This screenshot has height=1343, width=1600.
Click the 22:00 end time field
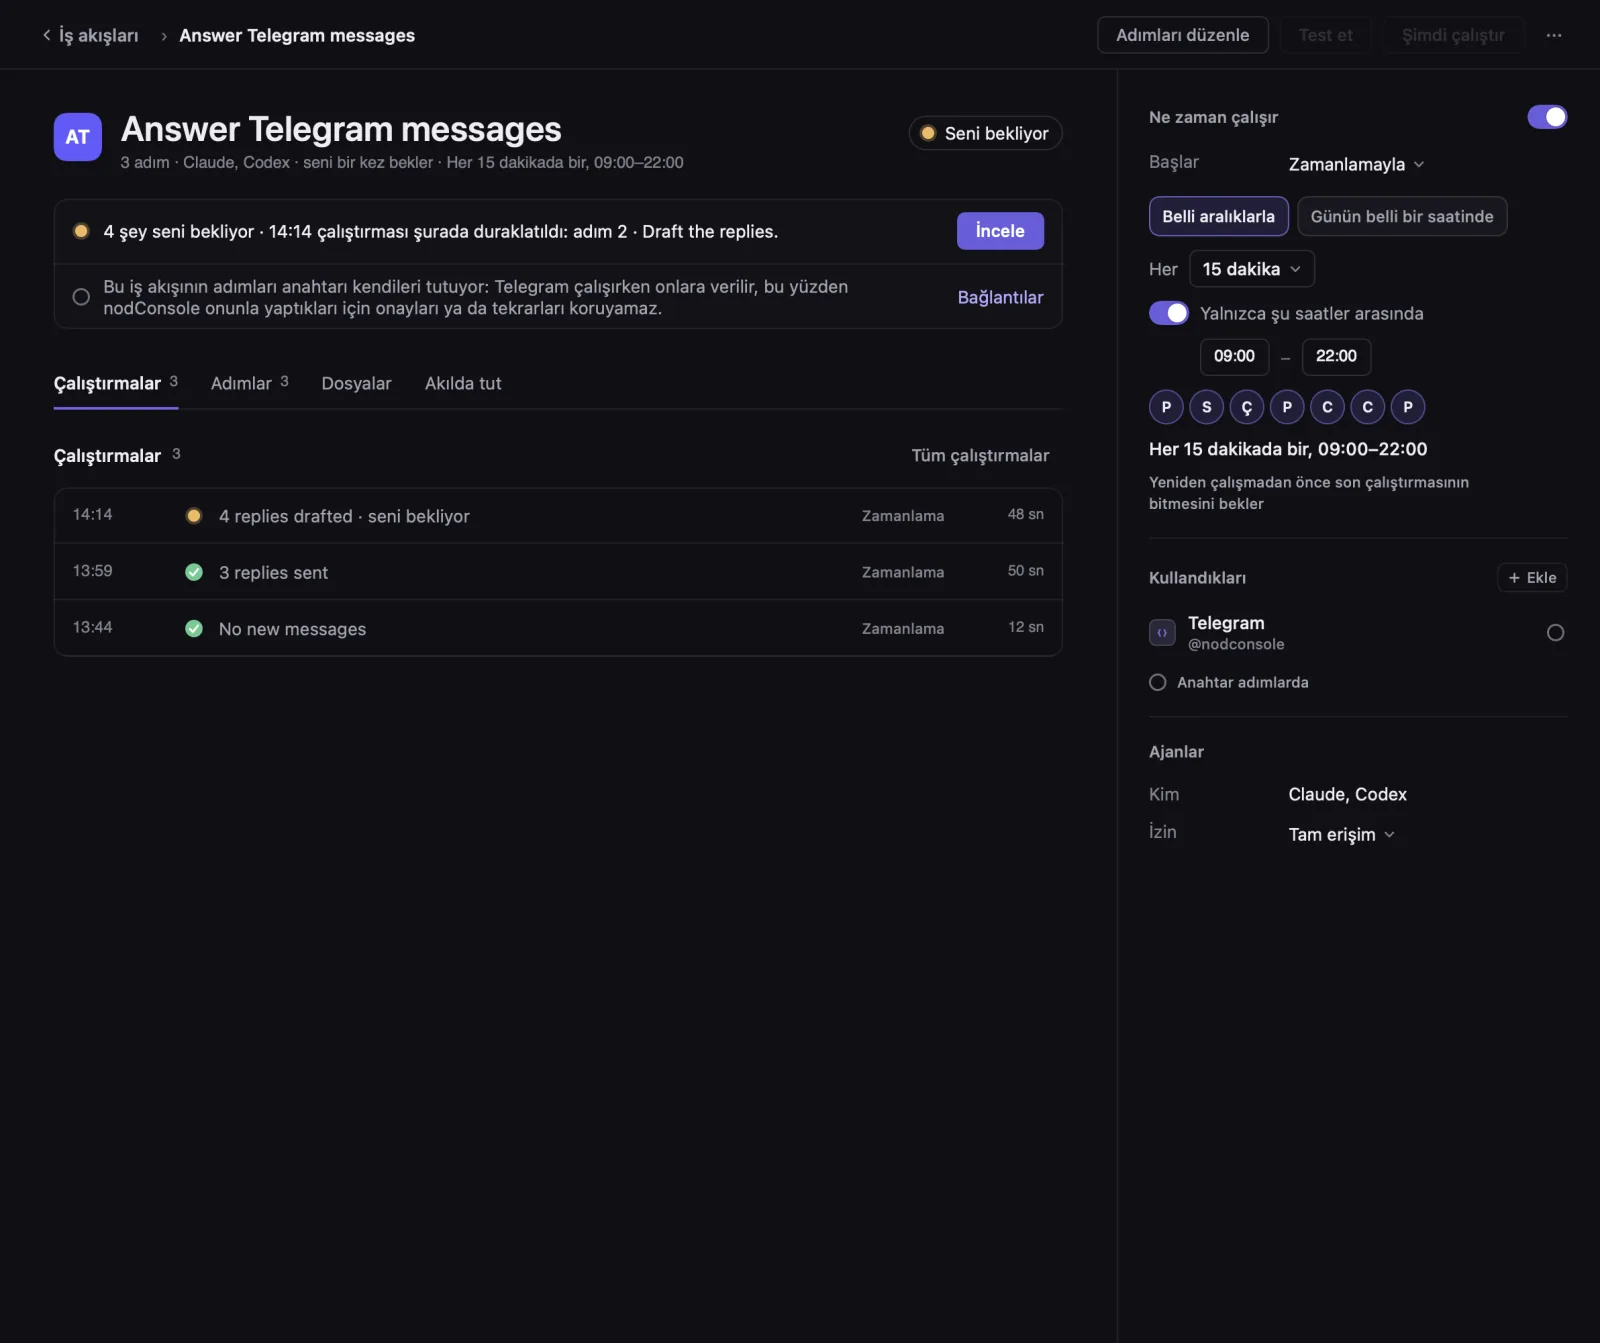(1336, 356)
